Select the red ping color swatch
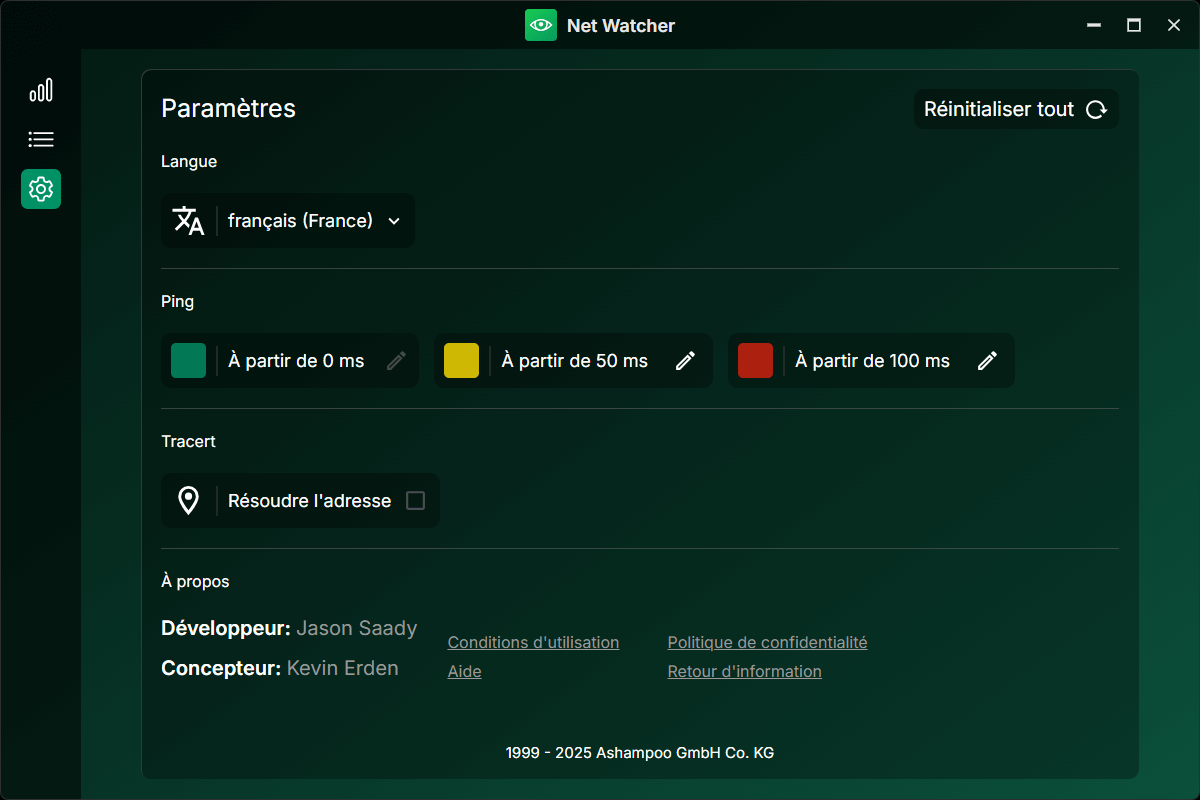This screenshot has width=1200, height=800. [755, 361]
